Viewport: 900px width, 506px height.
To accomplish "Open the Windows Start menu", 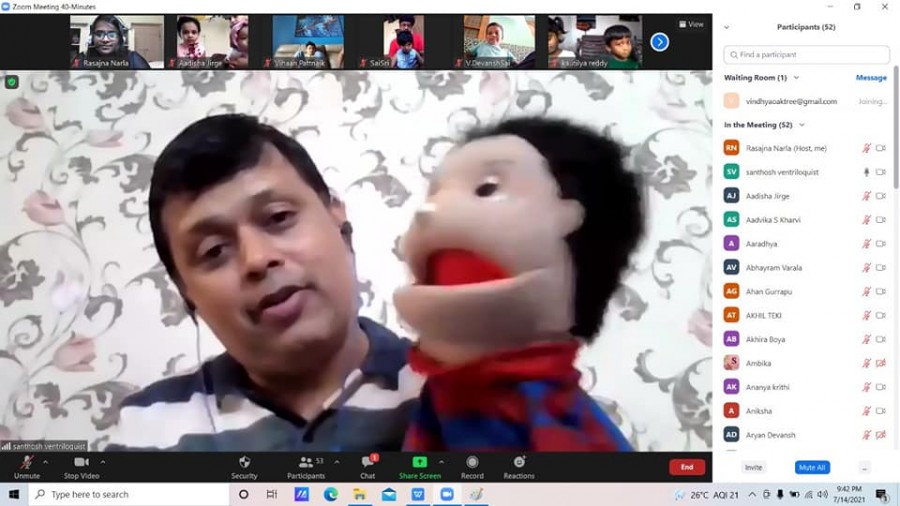I will [x=14, y=495].
